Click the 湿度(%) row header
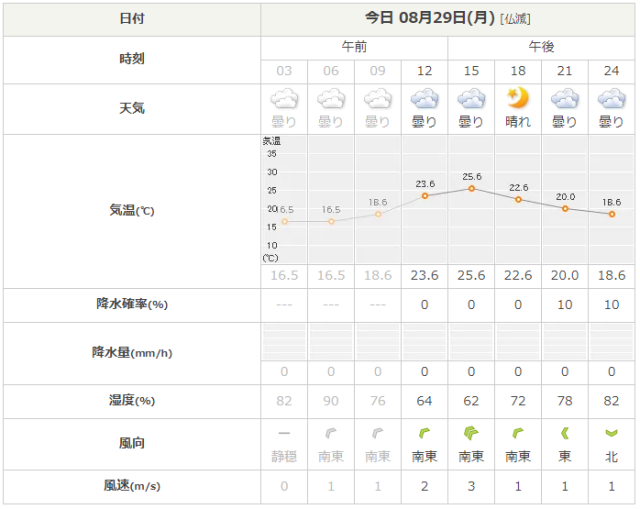Viewport: 640px width, 509px height. coord(132,401)
